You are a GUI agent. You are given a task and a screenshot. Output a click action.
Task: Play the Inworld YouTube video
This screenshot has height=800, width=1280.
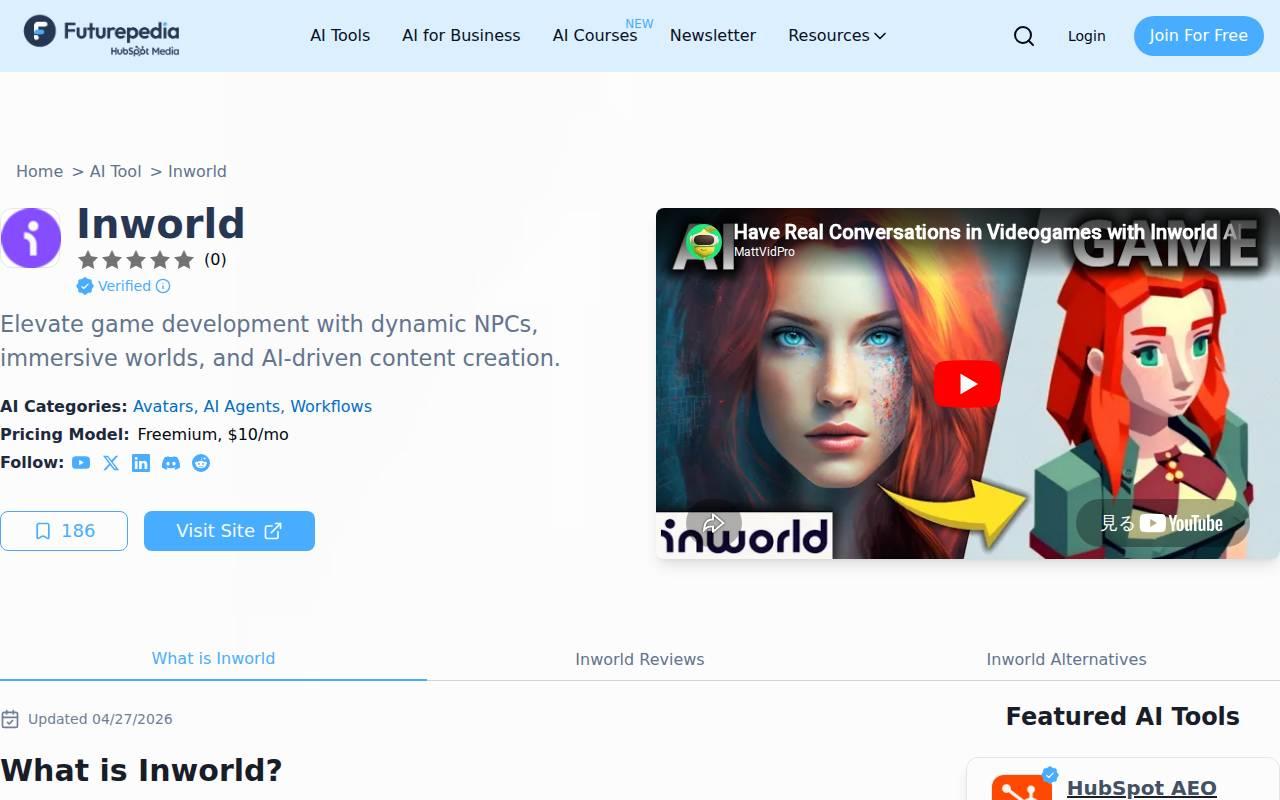click(967, 384)
